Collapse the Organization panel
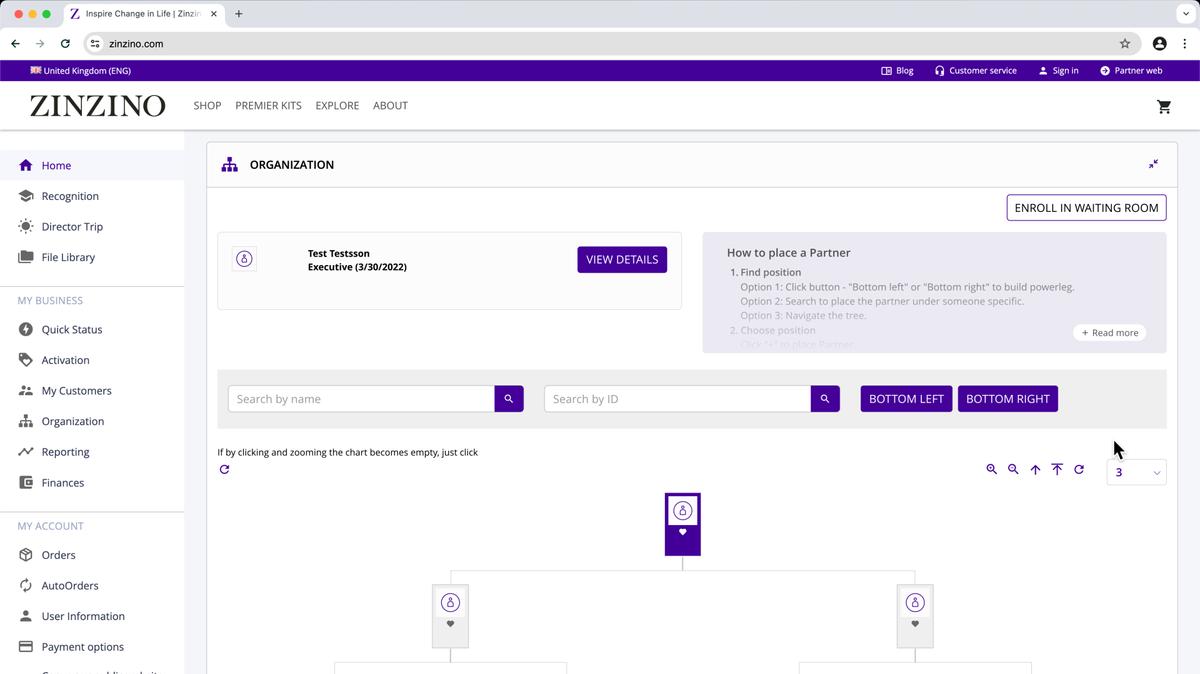 click(x=1153, y=164)
